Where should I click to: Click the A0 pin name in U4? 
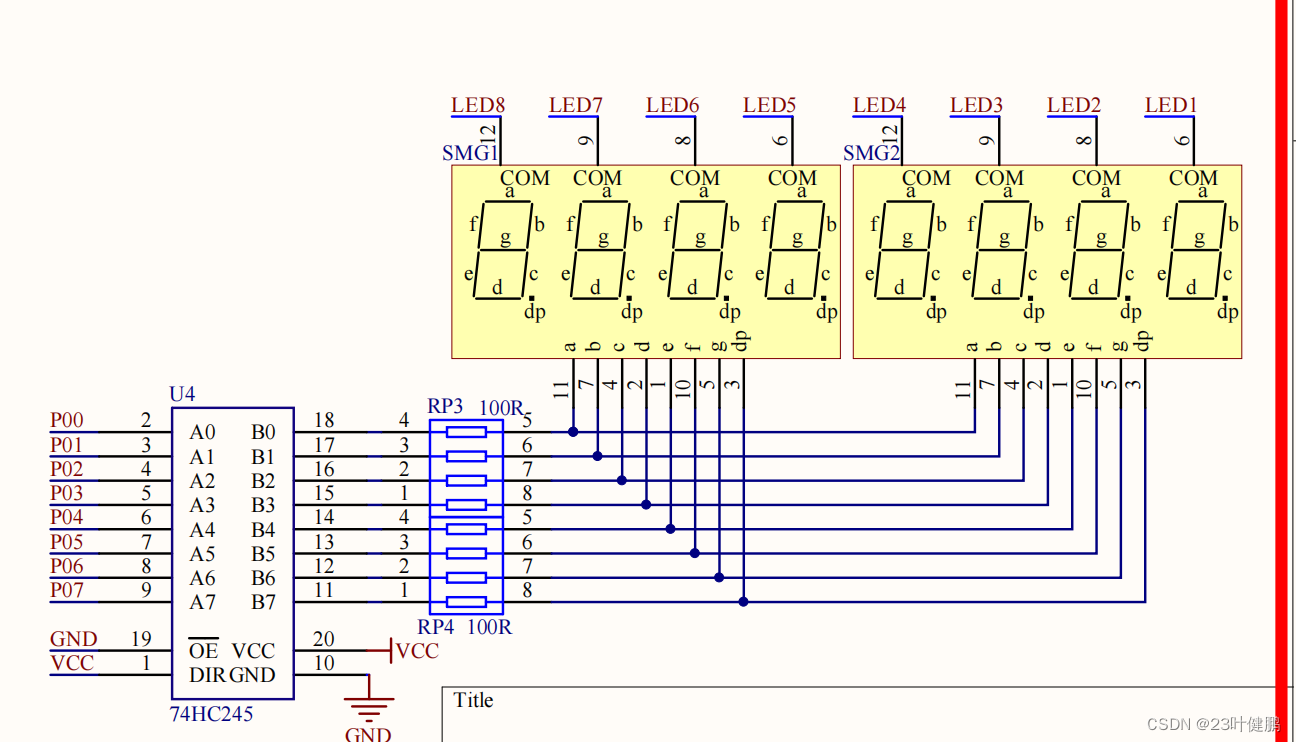(x=203, y=432)
